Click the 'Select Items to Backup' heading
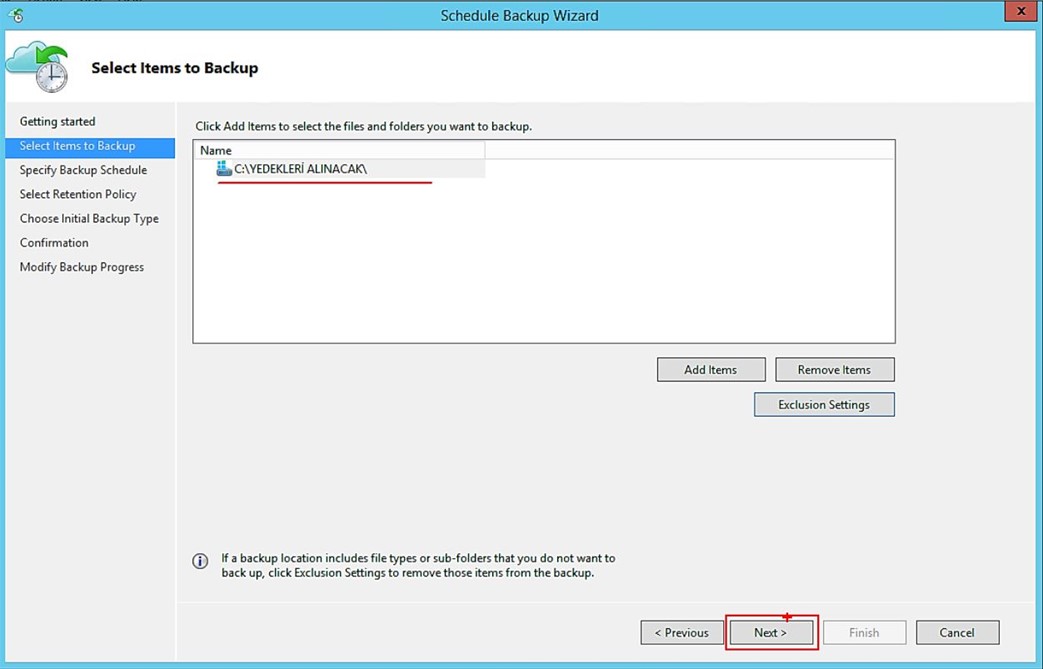 [174, 68]
